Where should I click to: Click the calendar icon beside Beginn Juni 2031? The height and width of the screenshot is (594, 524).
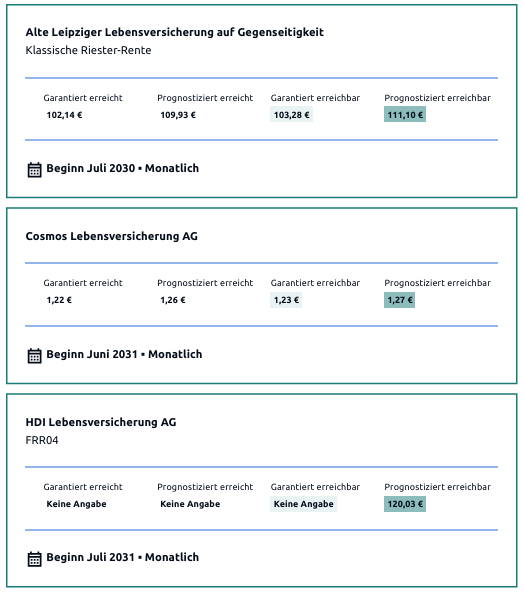point(34,355)
